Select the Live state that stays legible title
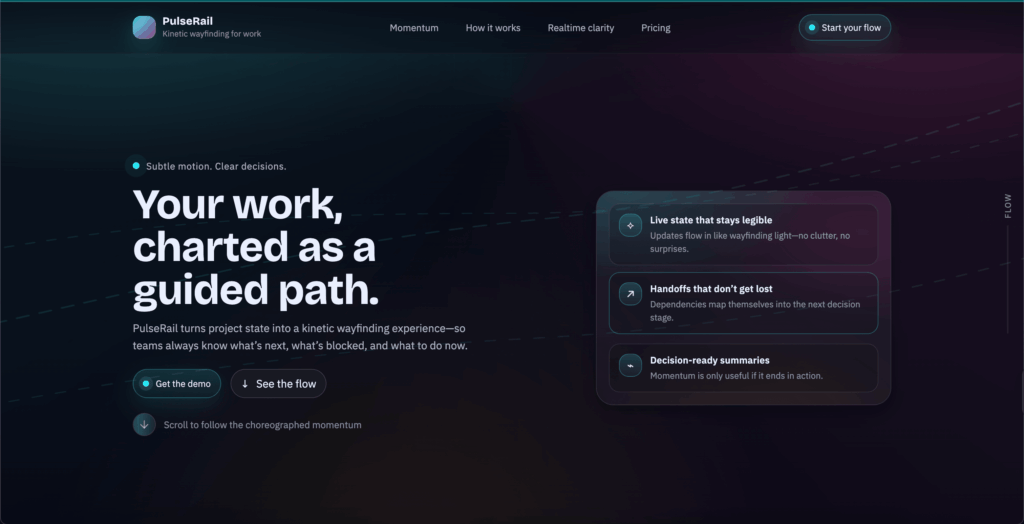1024x524 pixels. coord(711,220)
